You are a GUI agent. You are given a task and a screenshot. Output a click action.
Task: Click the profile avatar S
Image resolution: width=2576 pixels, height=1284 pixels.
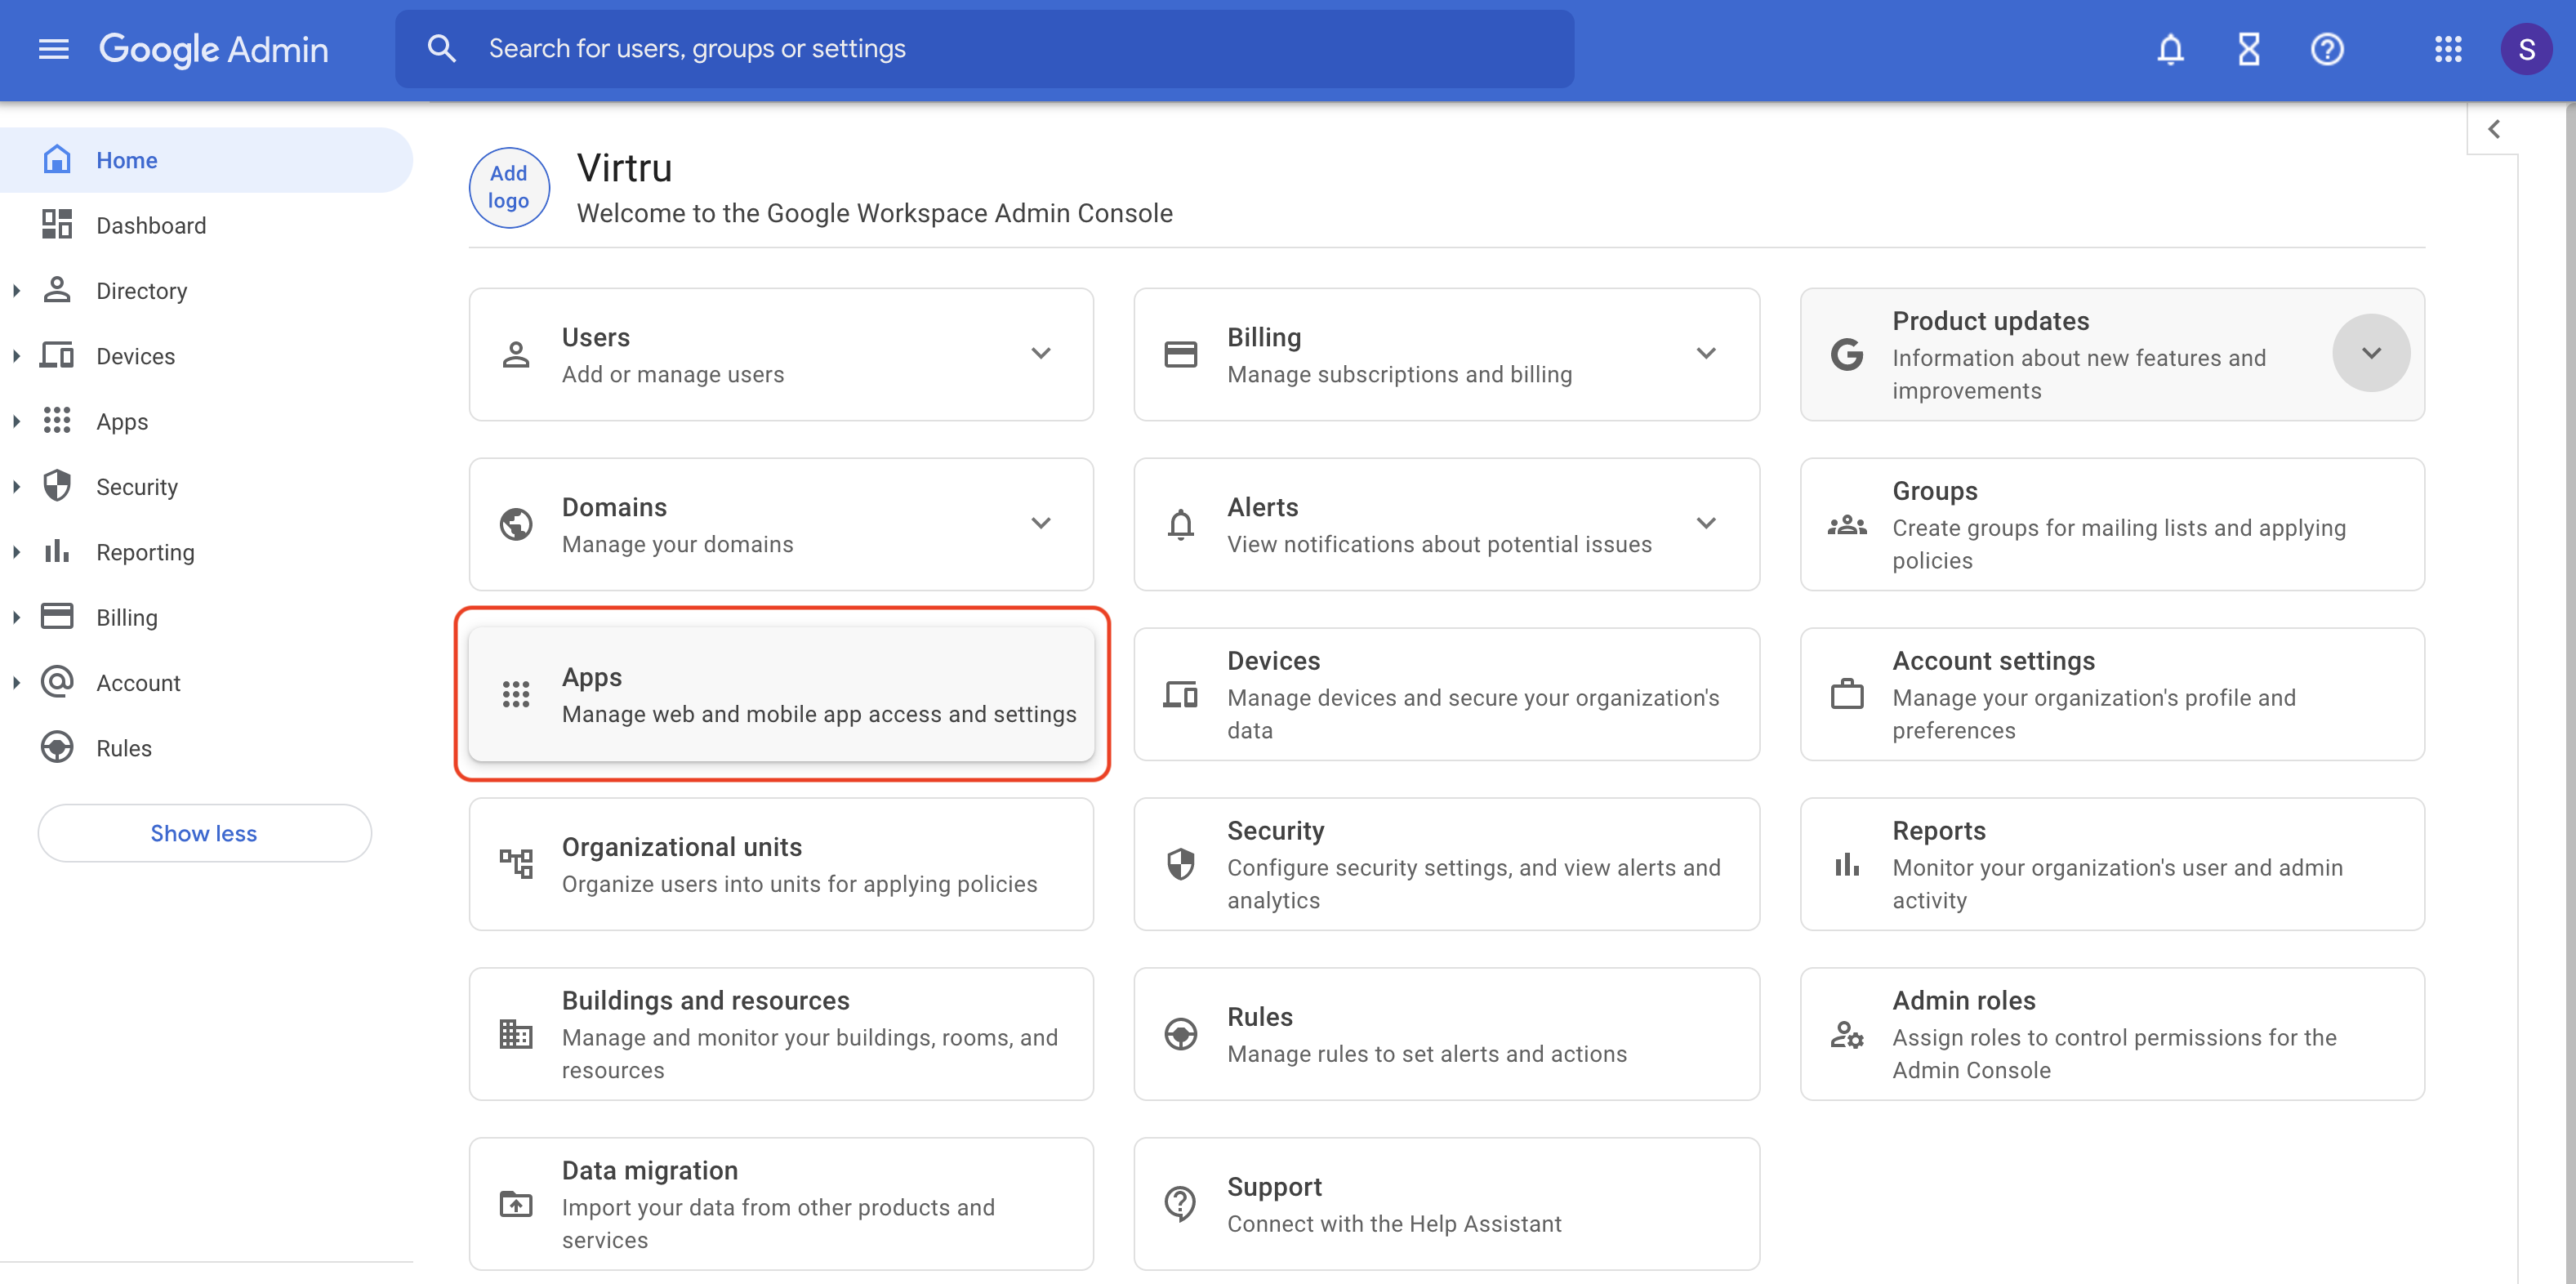click(2526, 49)
